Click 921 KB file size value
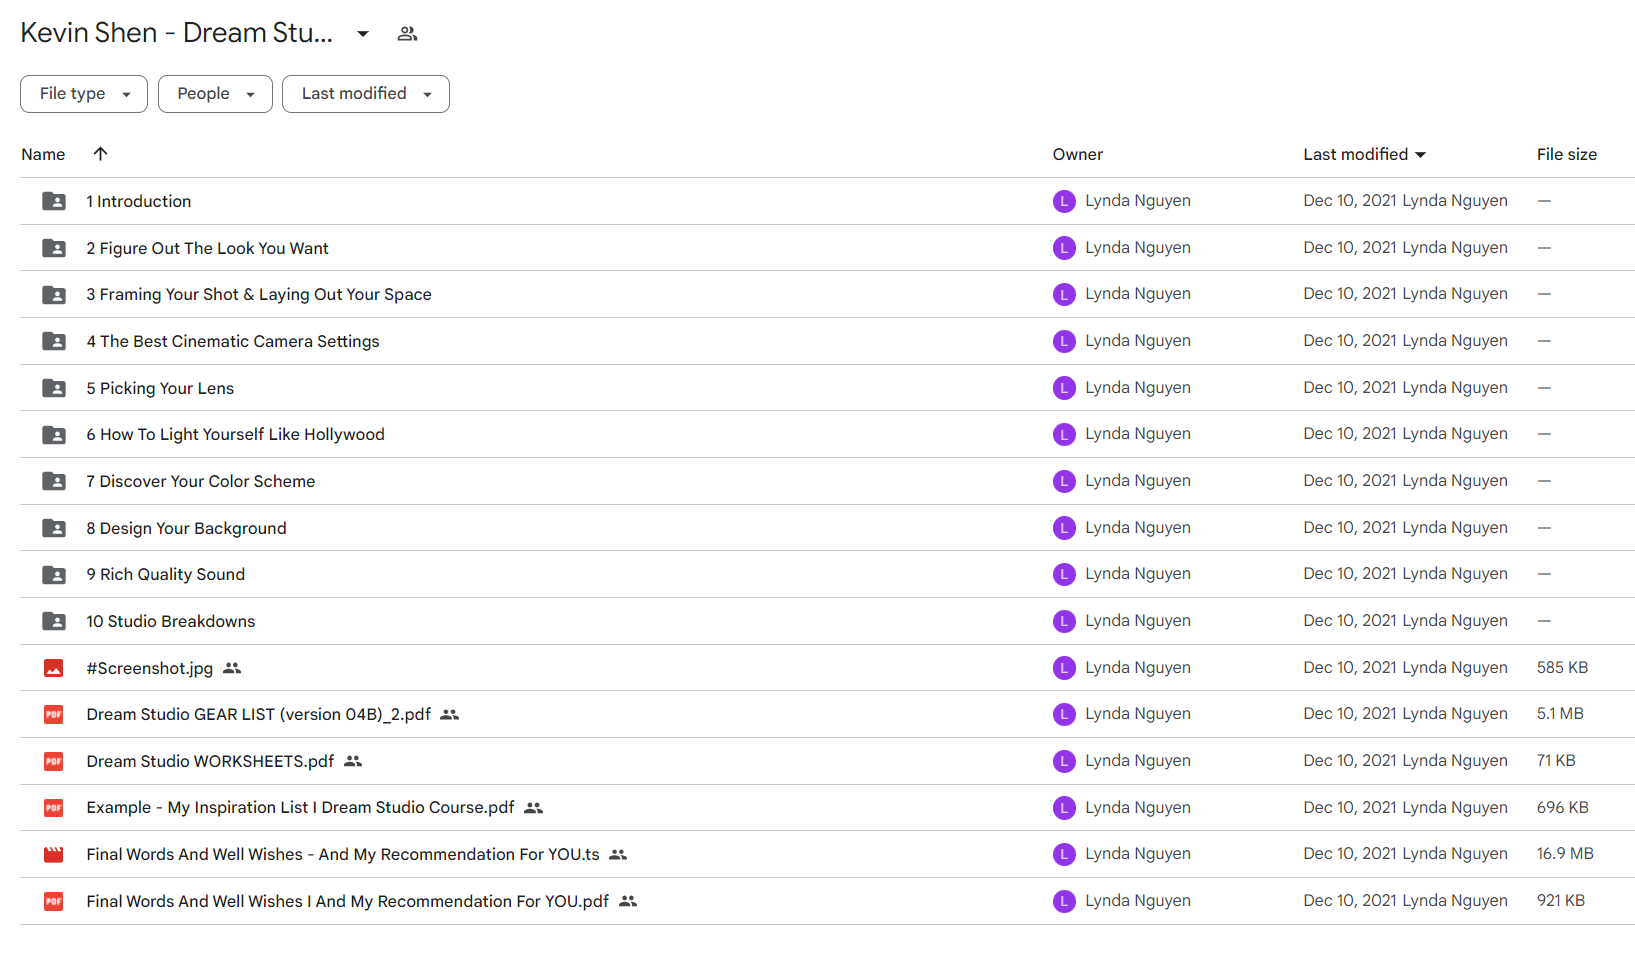The width and height of the screenshot is (1635, 953). pos(1561,901)
